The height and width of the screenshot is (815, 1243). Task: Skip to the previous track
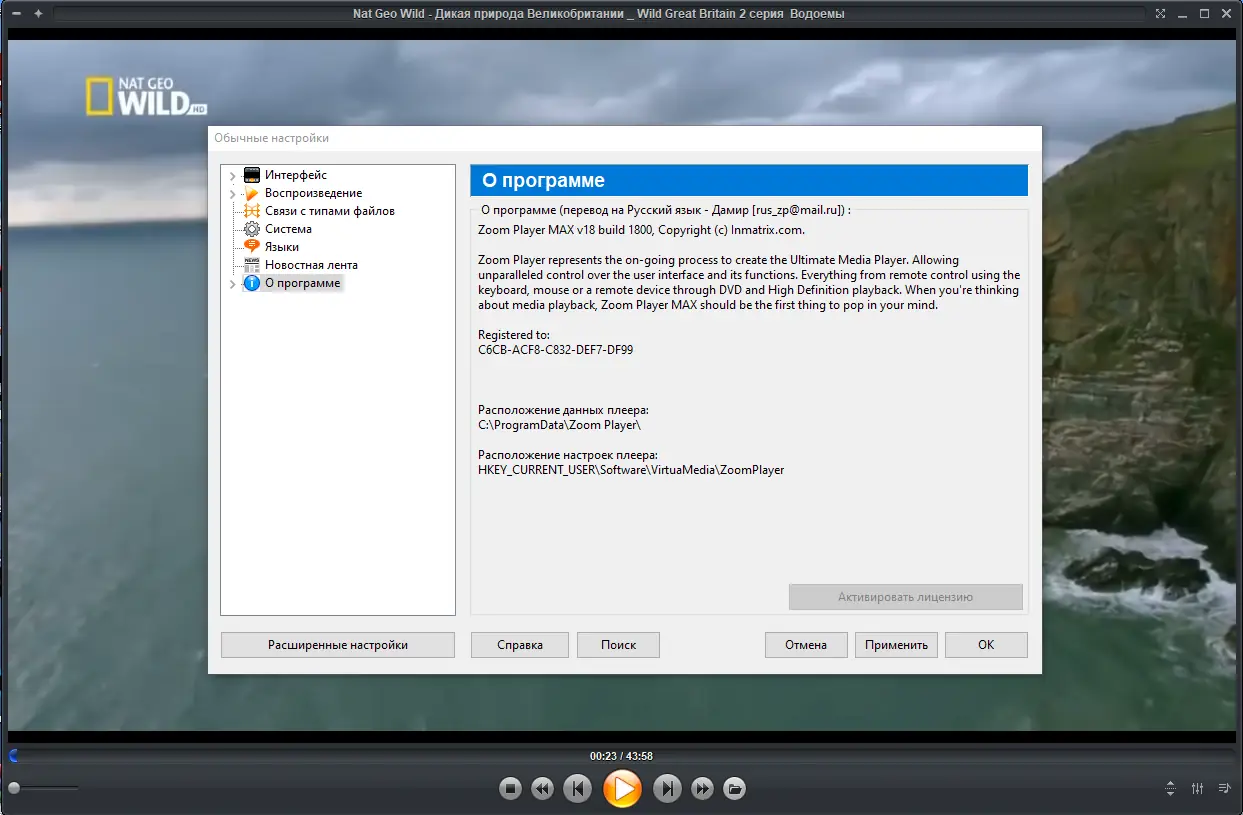pos(578,789)
